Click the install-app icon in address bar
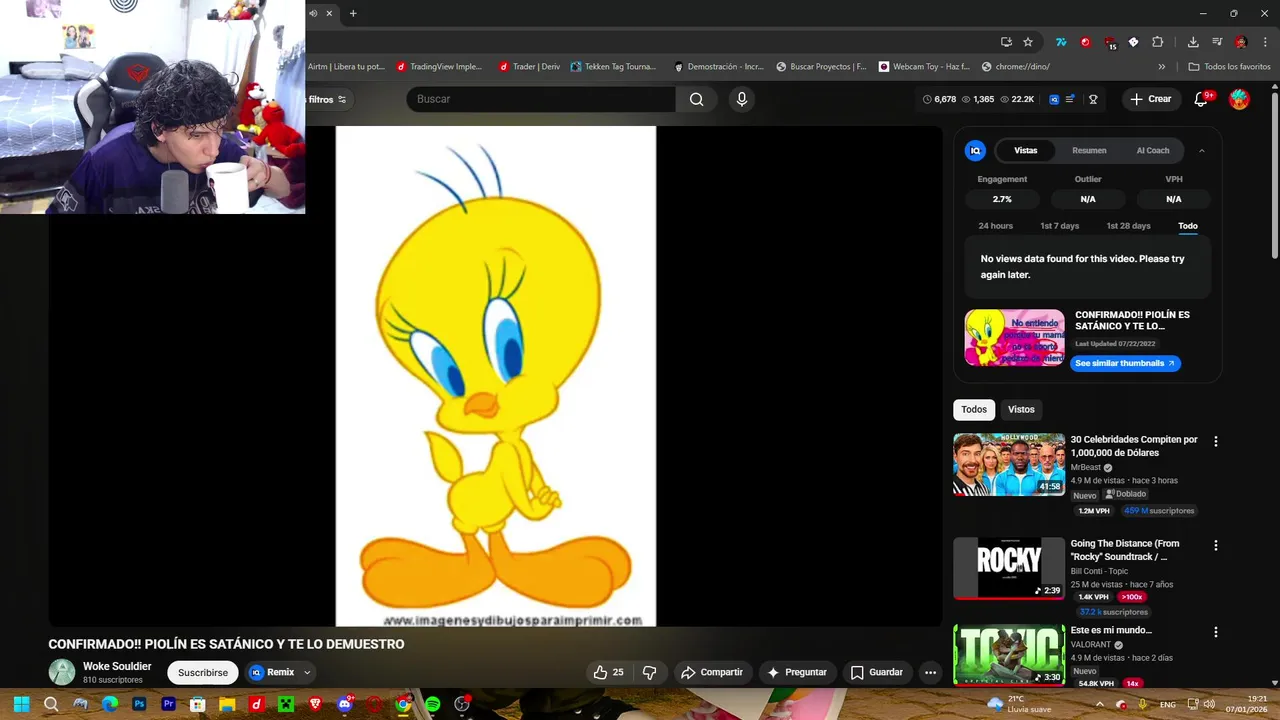 point(1006,42)
